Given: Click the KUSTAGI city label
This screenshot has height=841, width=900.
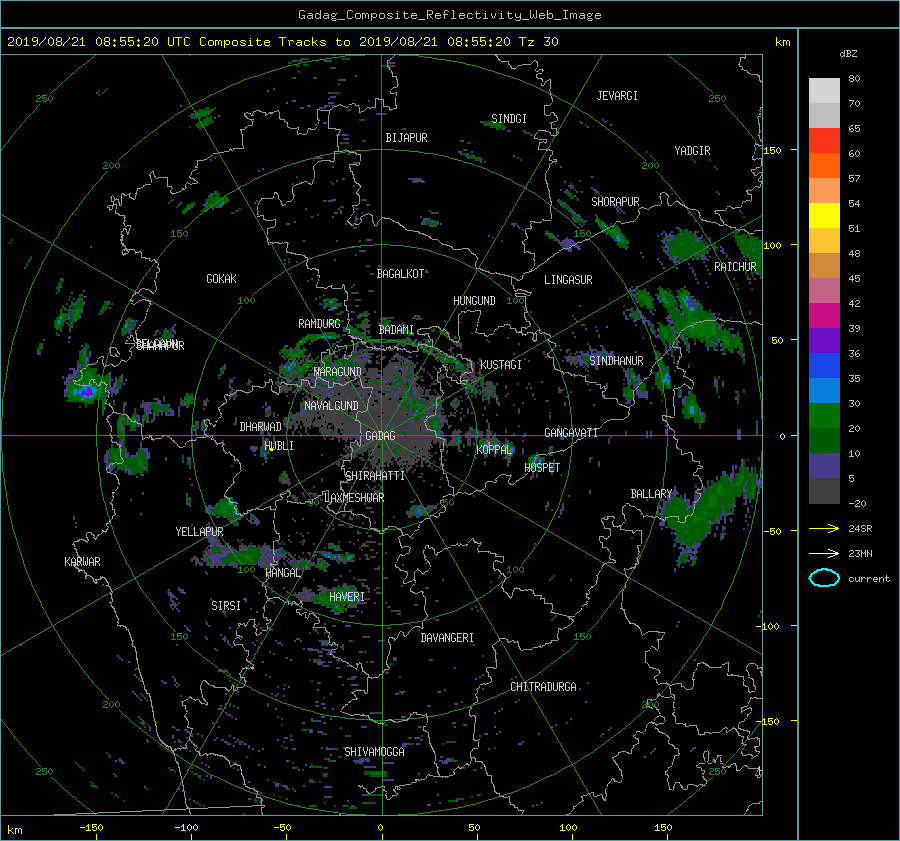Looking at the screenshot, I should [501, 365].
